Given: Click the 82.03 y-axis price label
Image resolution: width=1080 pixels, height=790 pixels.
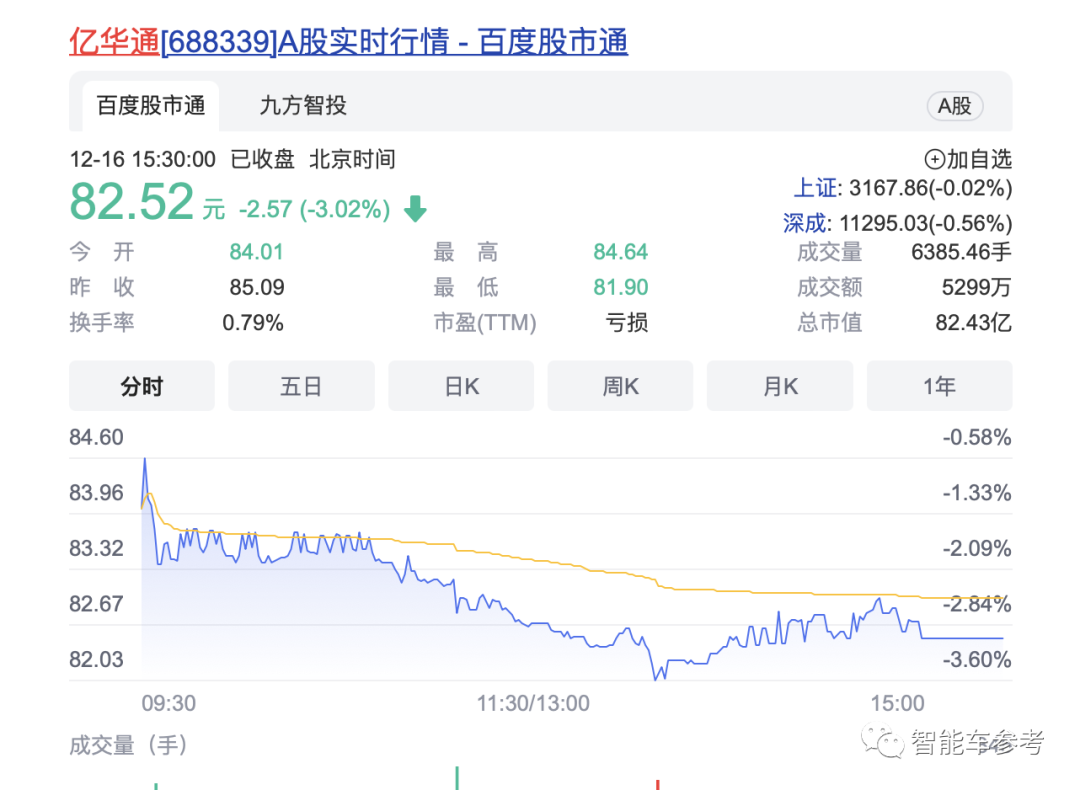Looking at the screenshot, I should pyautogui.click(x=96, y=660).
